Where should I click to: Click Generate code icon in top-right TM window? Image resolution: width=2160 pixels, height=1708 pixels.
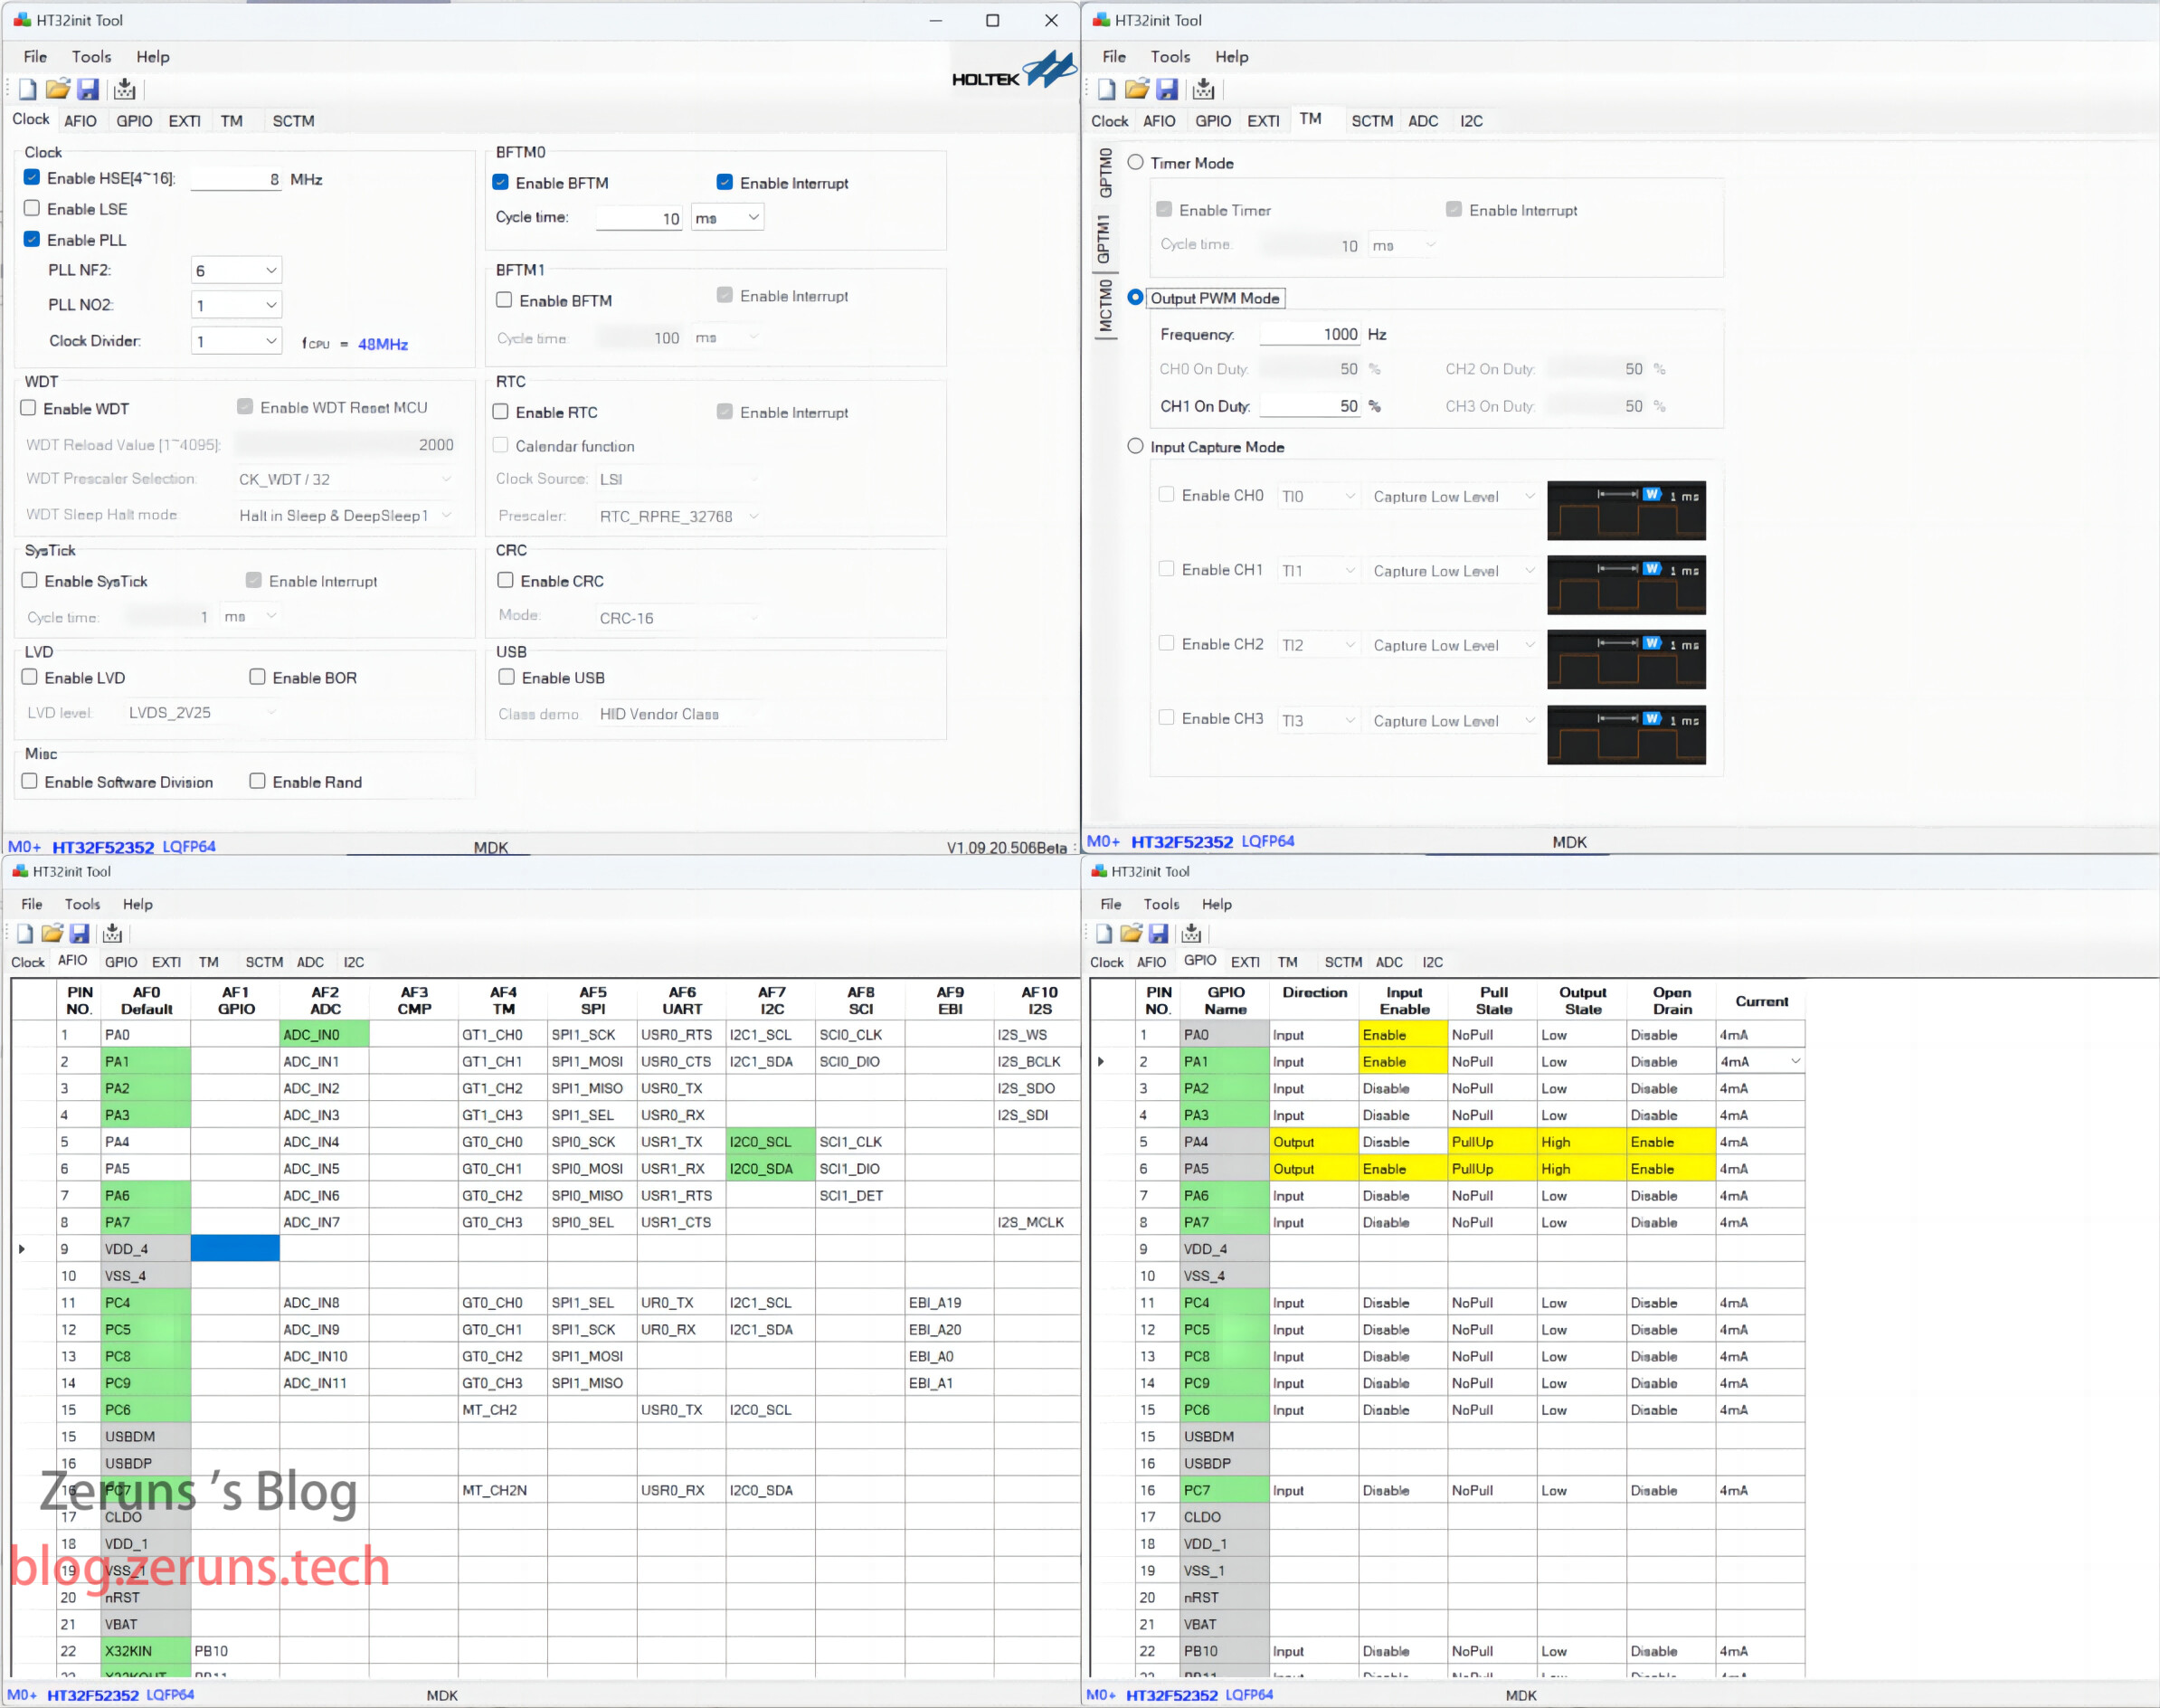coord(1203,89)
